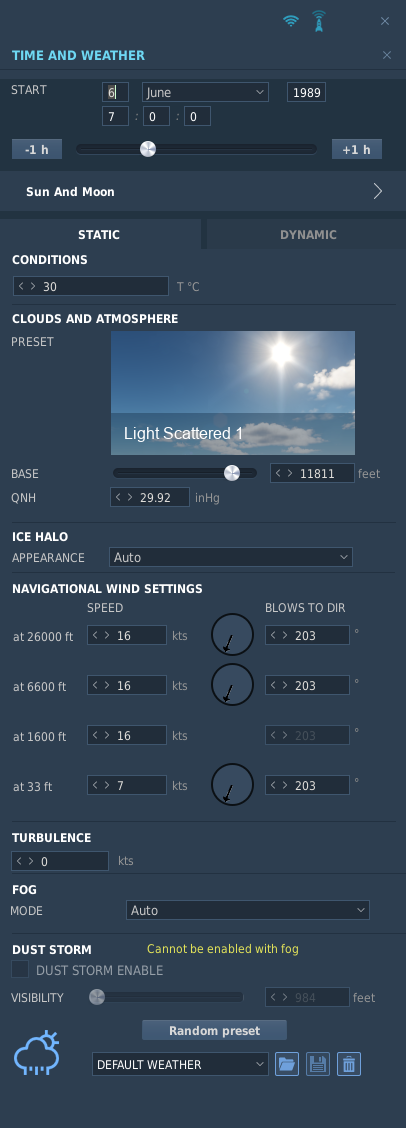Open the Ice Halo Appearance dropdown

(230, 557)
